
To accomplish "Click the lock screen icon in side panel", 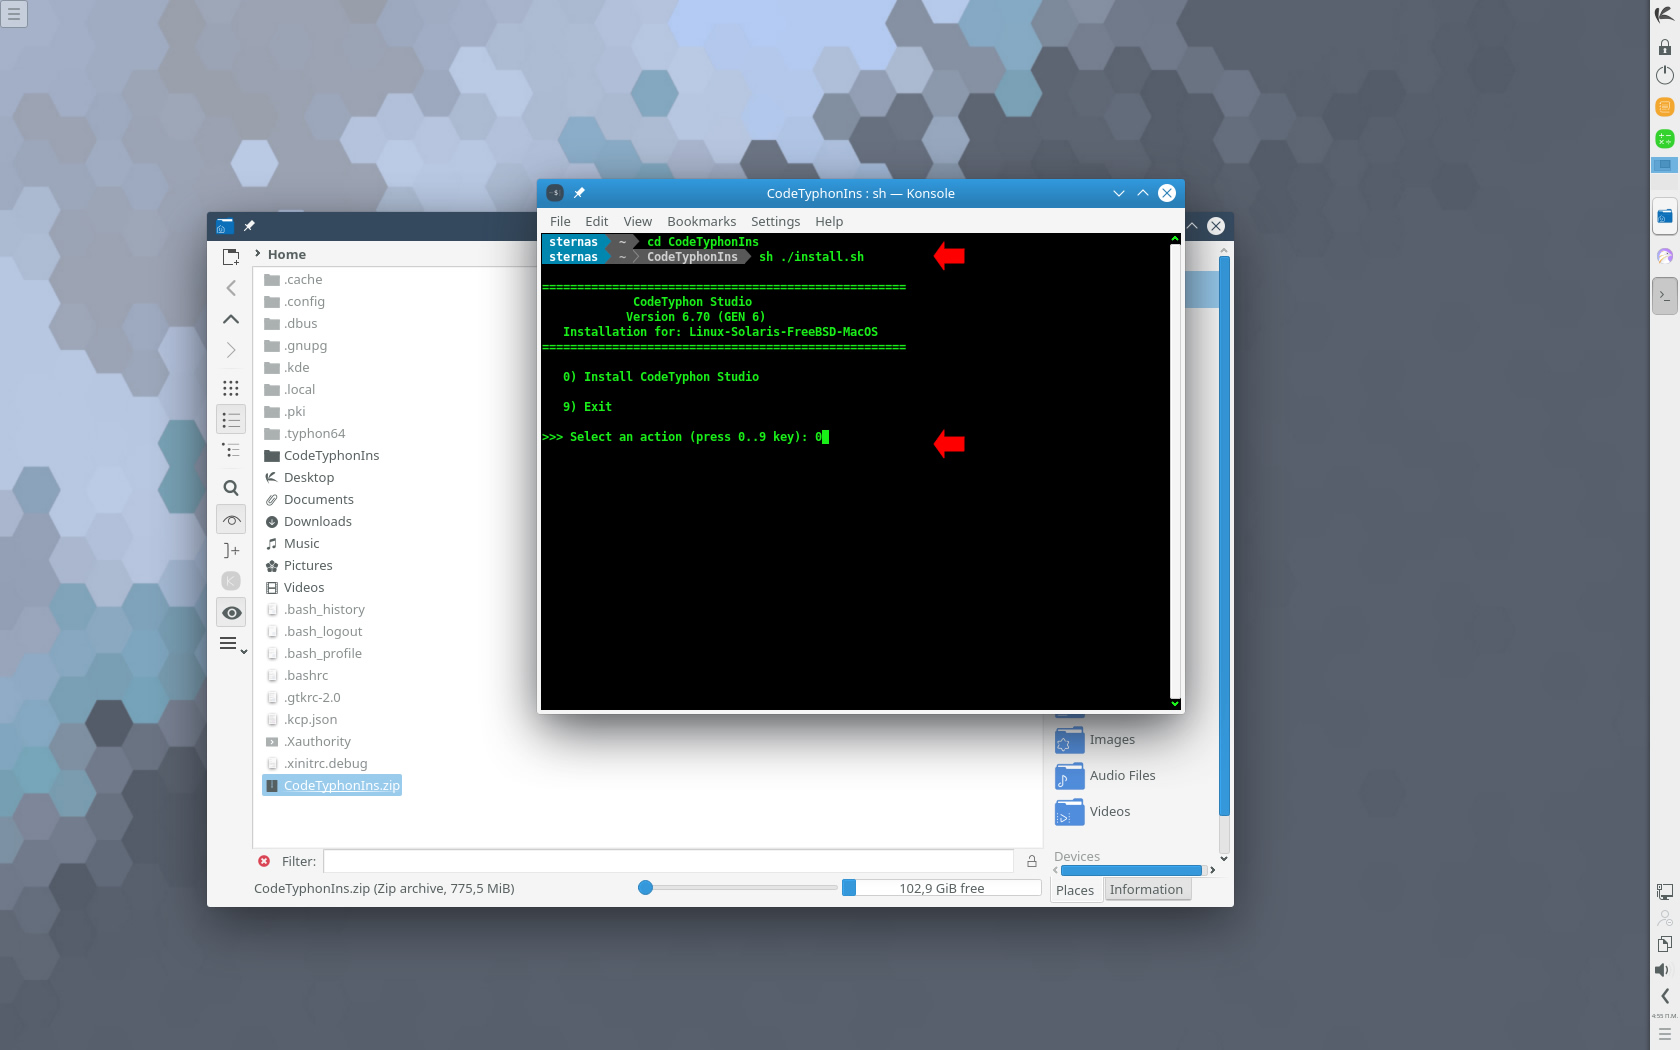I will point(1665,47).
